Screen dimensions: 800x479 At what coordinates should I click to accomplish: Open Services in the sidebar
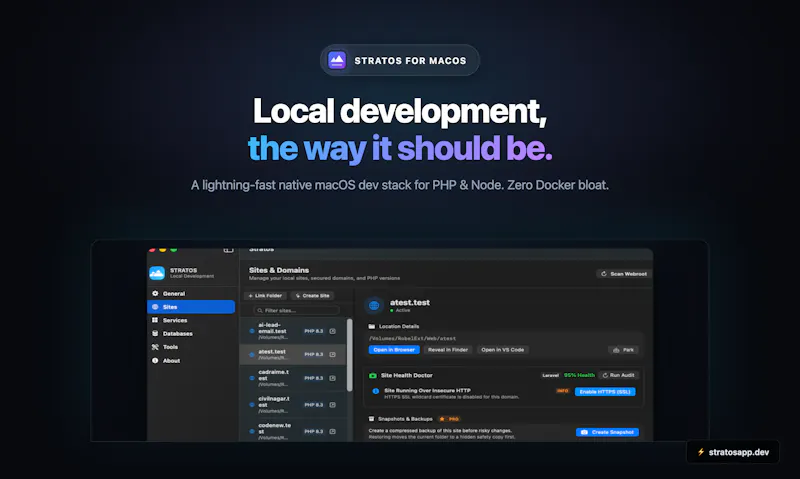(x=191, y=320)
